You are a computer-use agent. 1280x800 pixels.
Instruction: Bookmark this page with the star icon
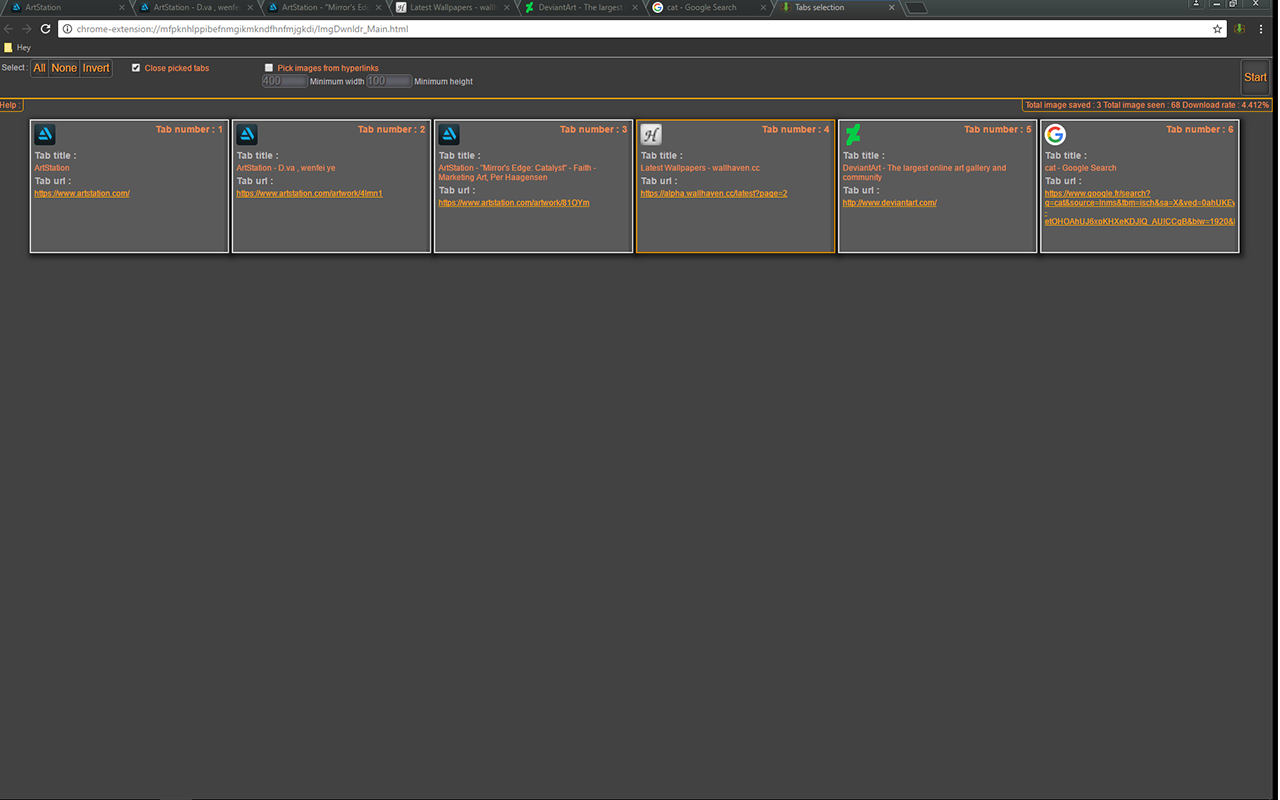point(1217,29)
